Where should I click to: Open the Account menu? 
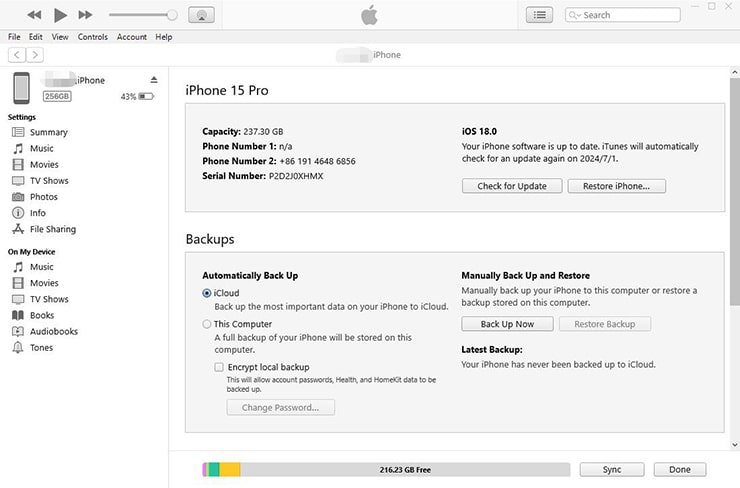pos(131,37)
